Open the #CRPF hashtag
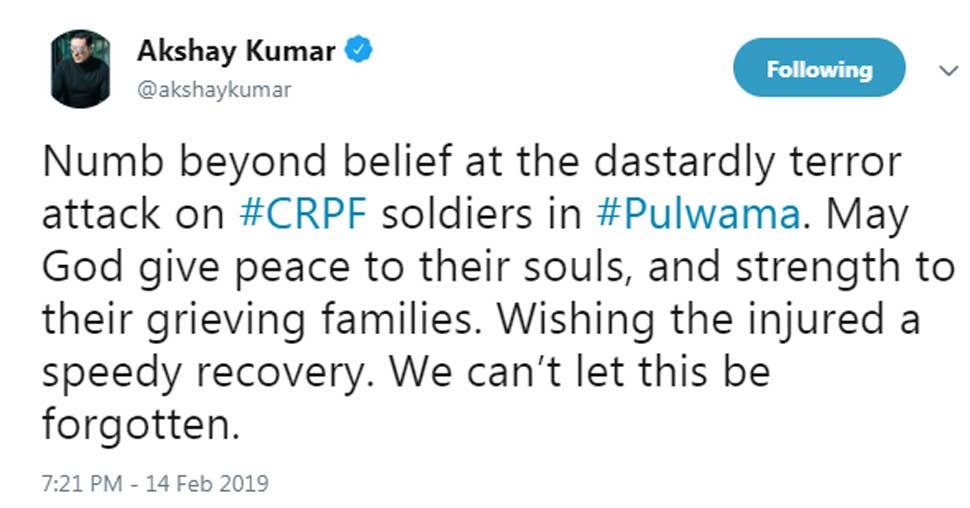The image size is (970, 508). 303,213
